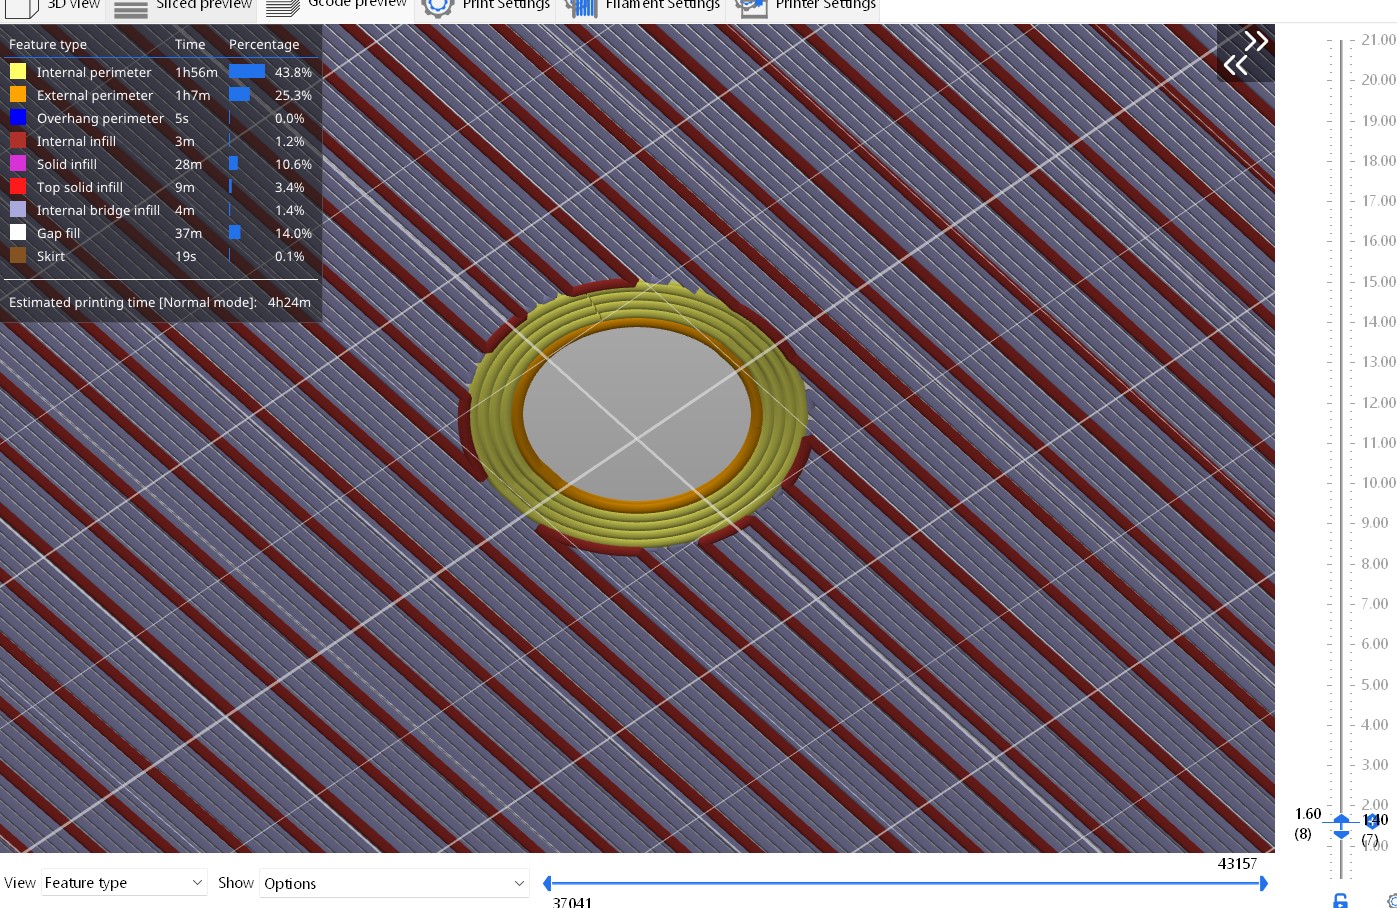1397x908 pixels.
Task: Click the 10.00 mark on the height ruler
Action: pos(1378,482)
